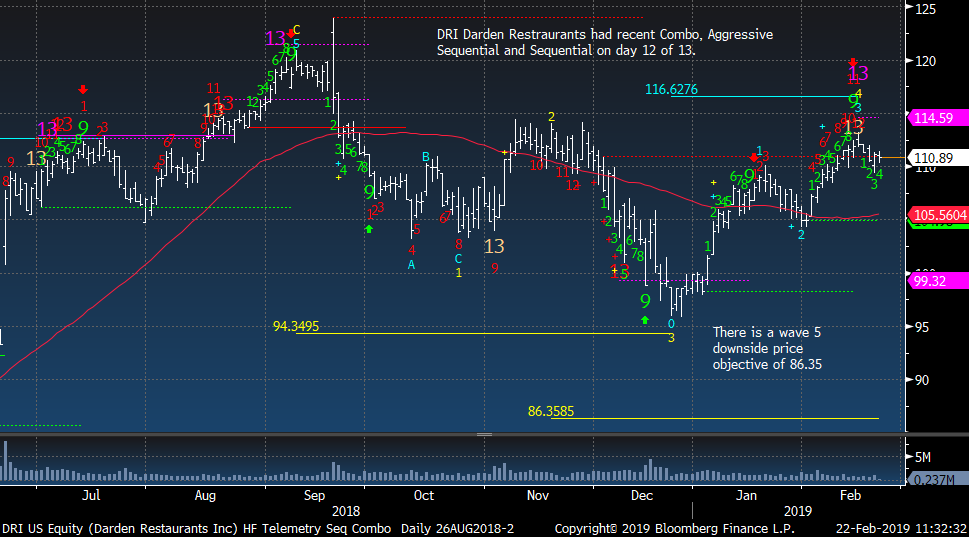Click the Sep month label
This screenshot has width=969, height=537.
click(314, 496)
